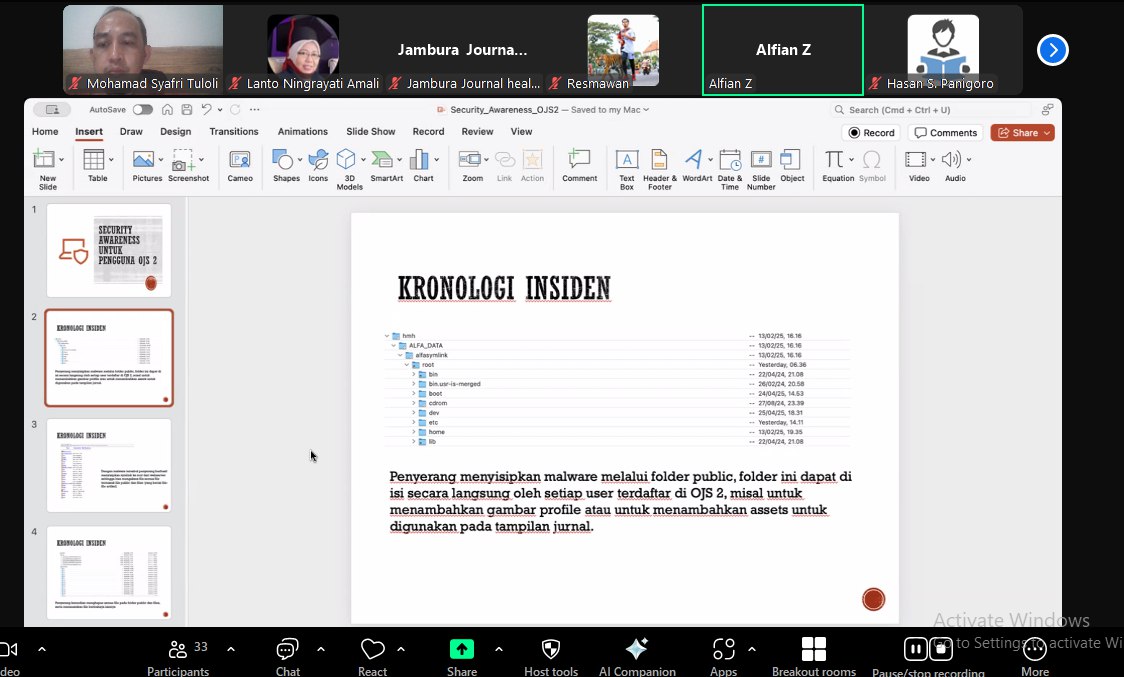Launch the AI Companion
Viewport: 1124px width, 677px height.
tap(637, 657)
